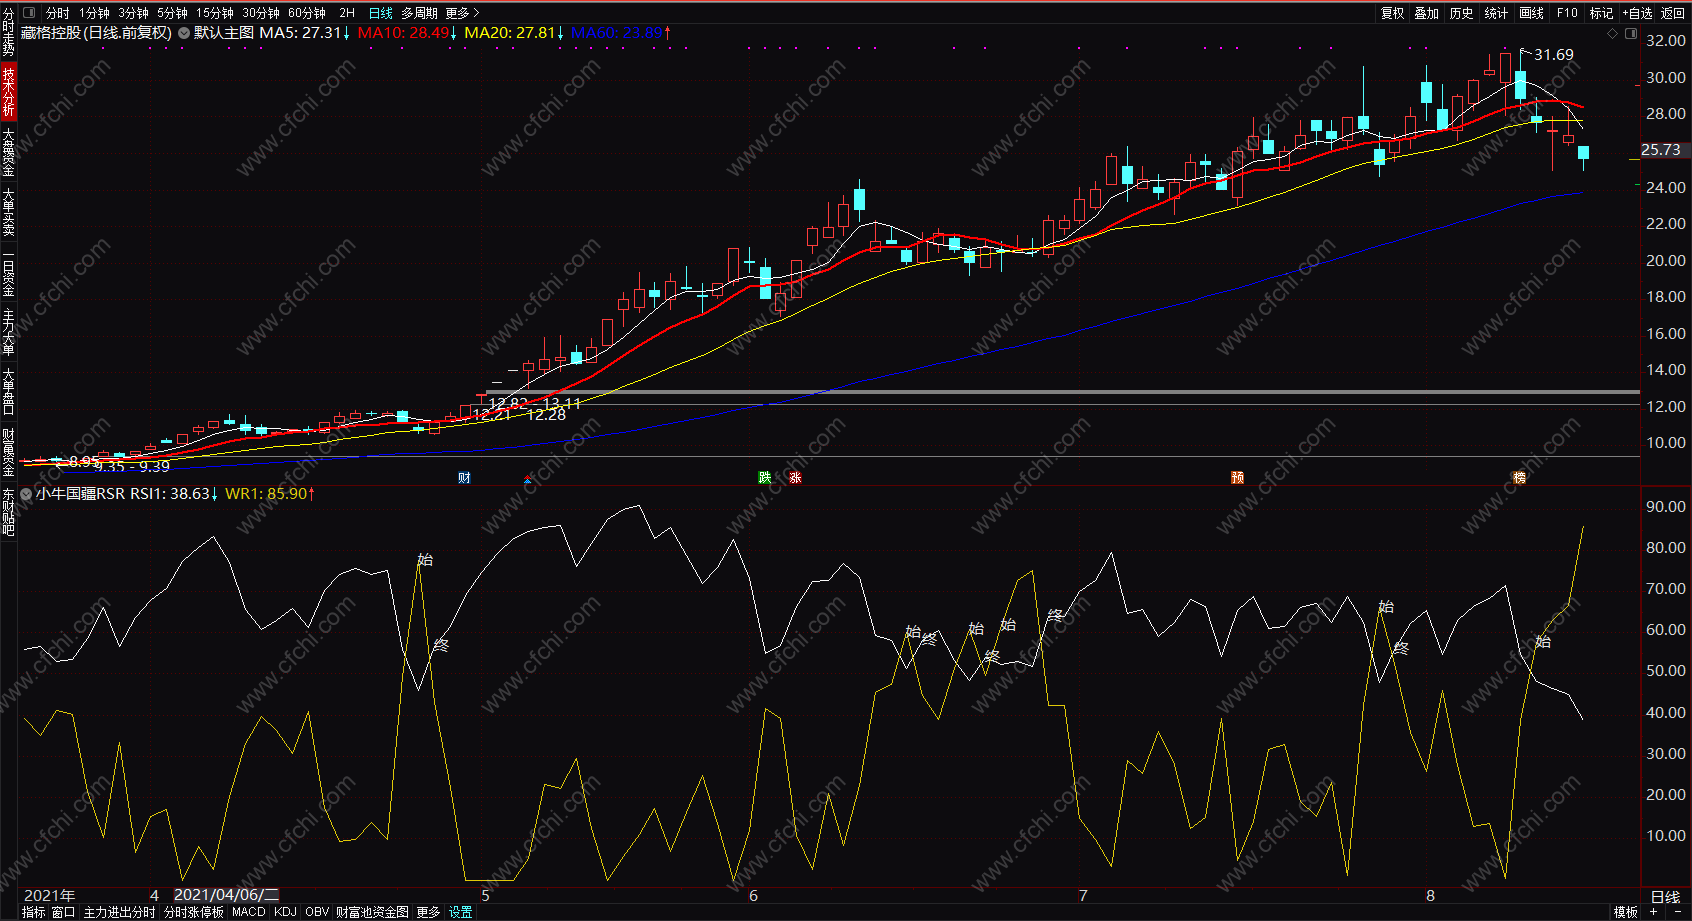Click the red 涨 marker icon

(795, 478)
